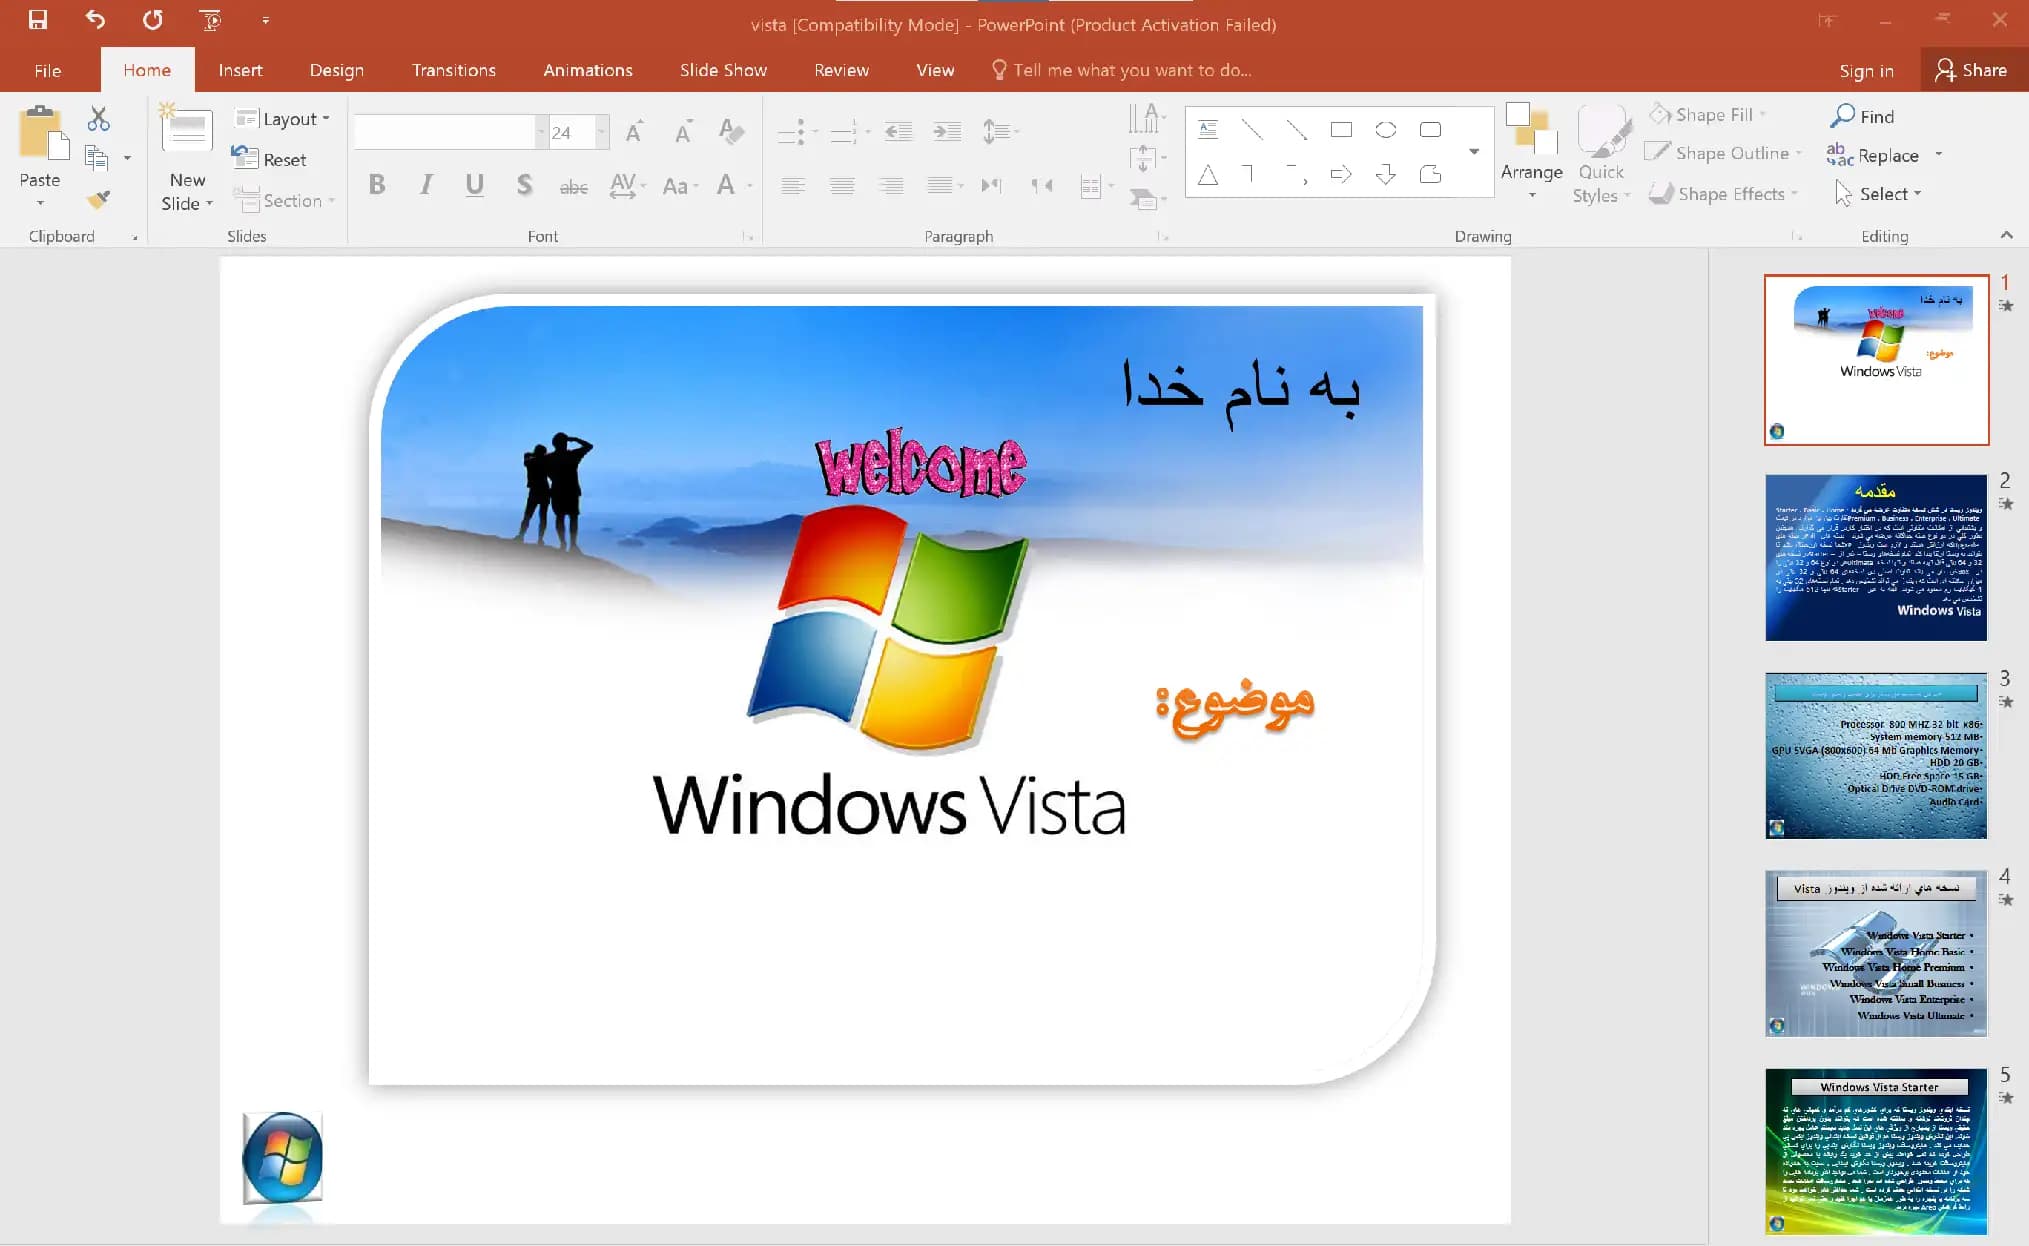Switch to the Design tab

coord(336,70)
